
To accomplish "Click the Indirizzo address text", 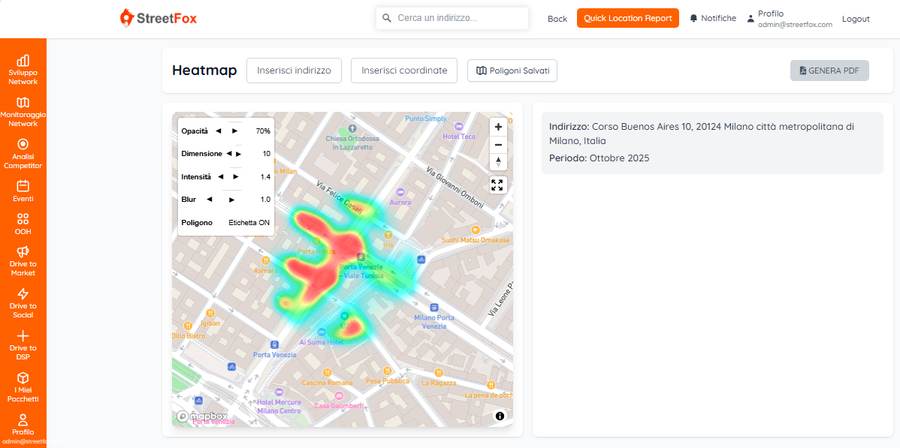I will (x=702, y=133).
